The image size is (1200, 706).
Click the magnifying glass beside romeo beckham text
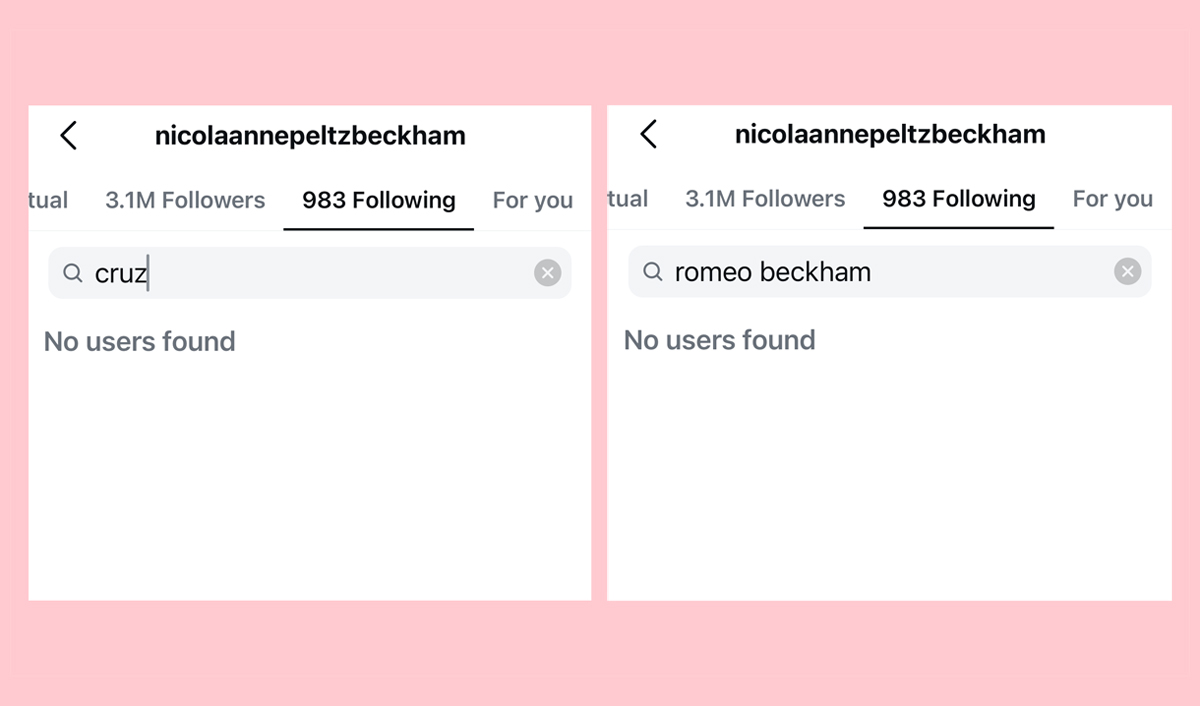(653, 271)
